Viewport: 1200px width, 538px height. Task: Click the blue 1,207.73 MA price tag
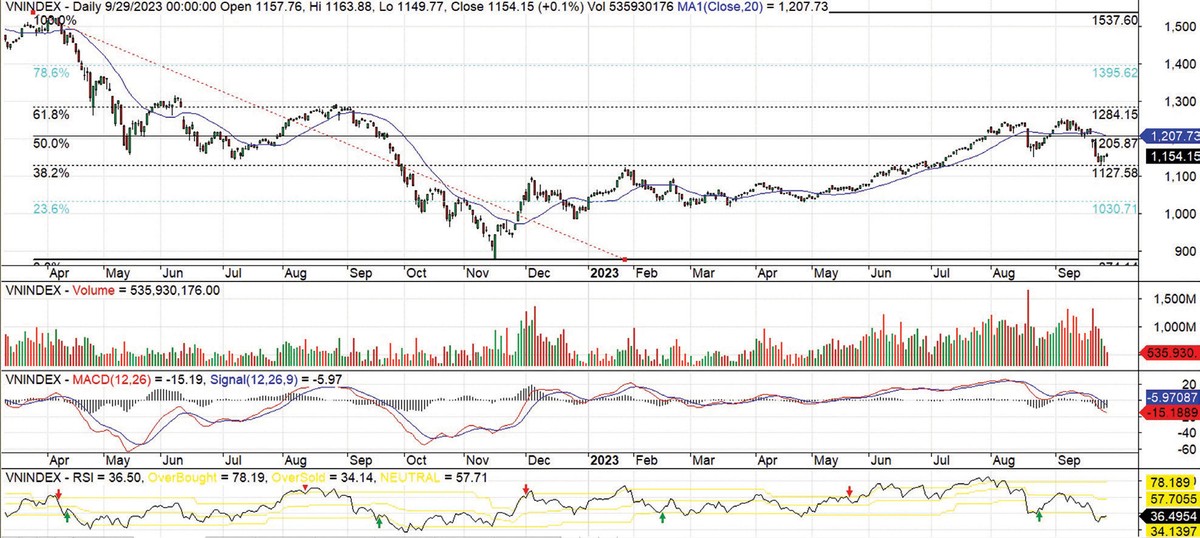pos(1170,132)
